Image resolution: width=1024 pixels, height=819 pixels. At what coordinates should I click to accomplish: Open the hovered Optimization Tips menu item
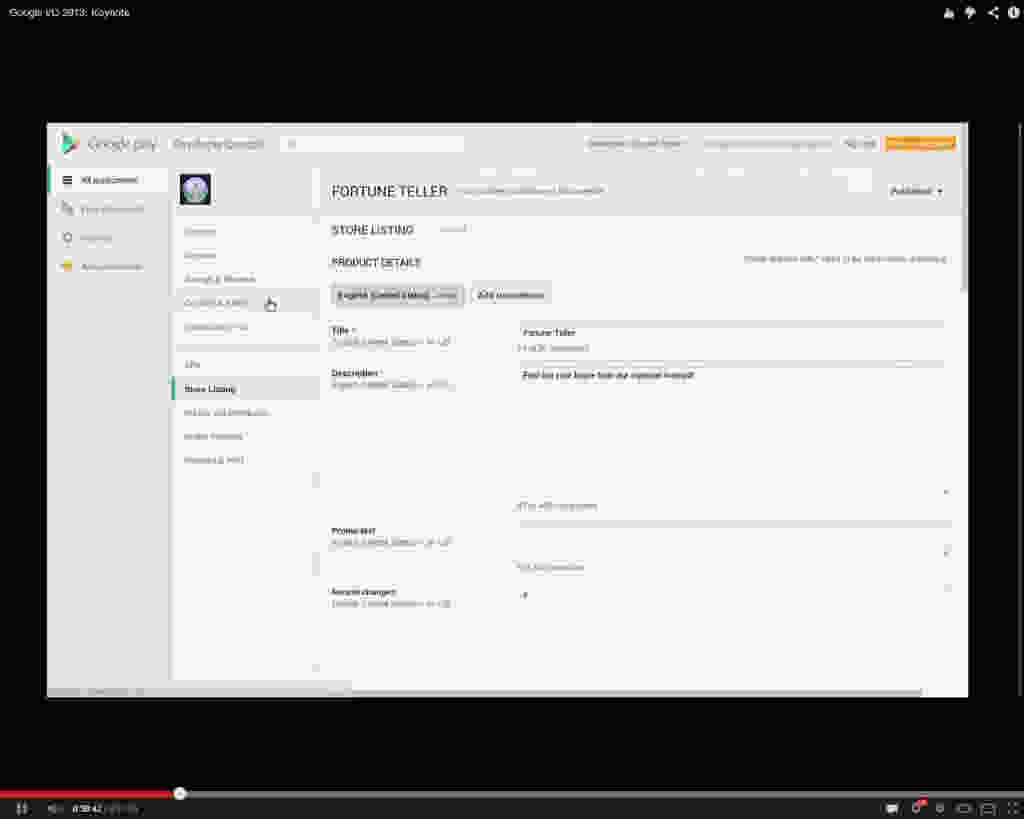[246, 302]
